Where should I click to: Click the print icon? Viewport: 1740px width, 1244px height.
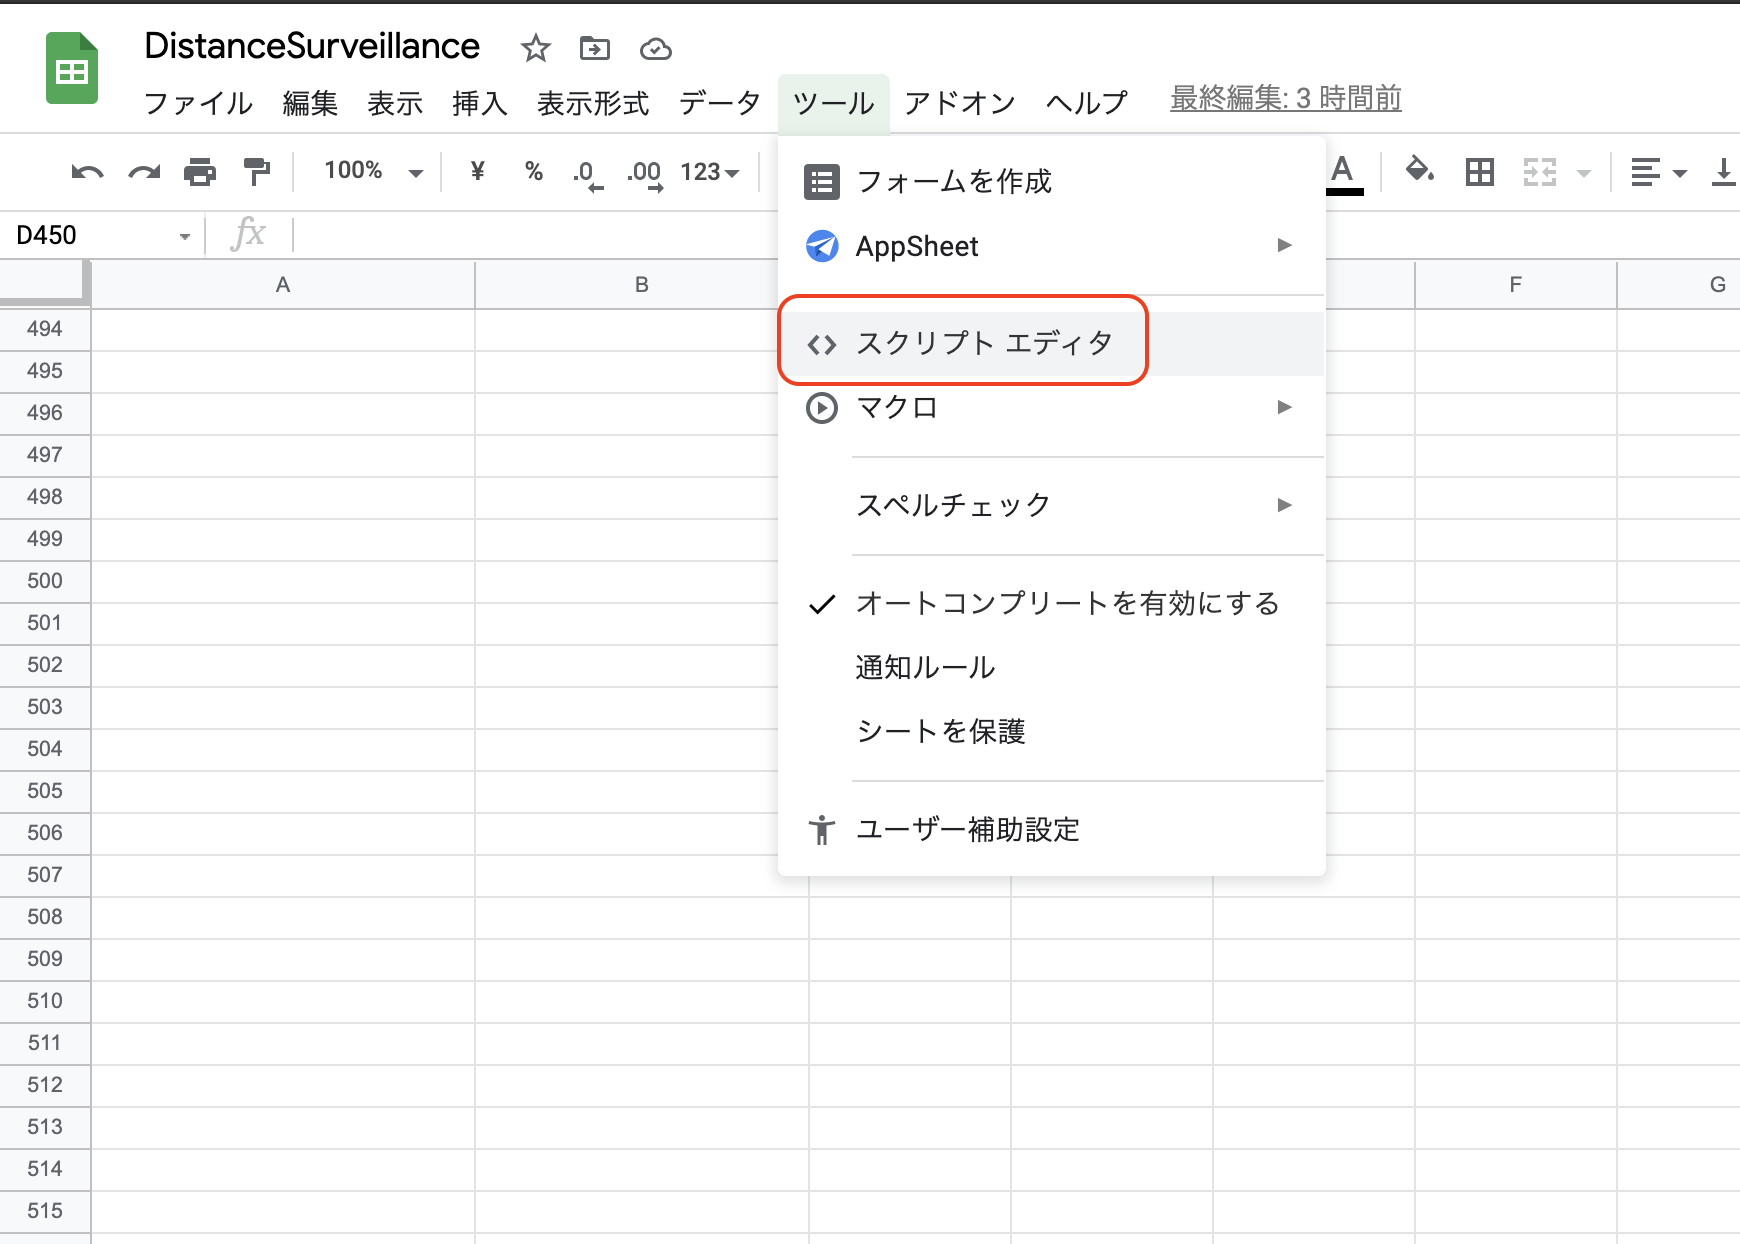pyautogui.click(x=200, y=172)
